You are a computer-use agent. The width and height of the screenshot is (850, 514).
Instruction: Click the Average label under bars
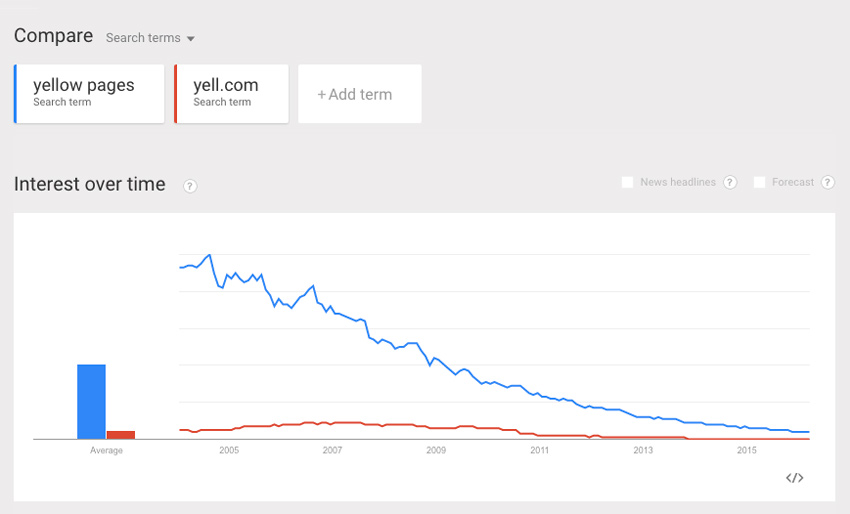(x=107, y=451)
